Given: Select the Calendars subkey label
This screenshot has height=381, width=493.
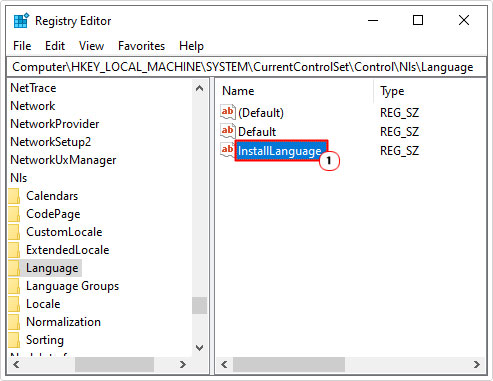Looking at the screenshot, I should pos(52,196).
